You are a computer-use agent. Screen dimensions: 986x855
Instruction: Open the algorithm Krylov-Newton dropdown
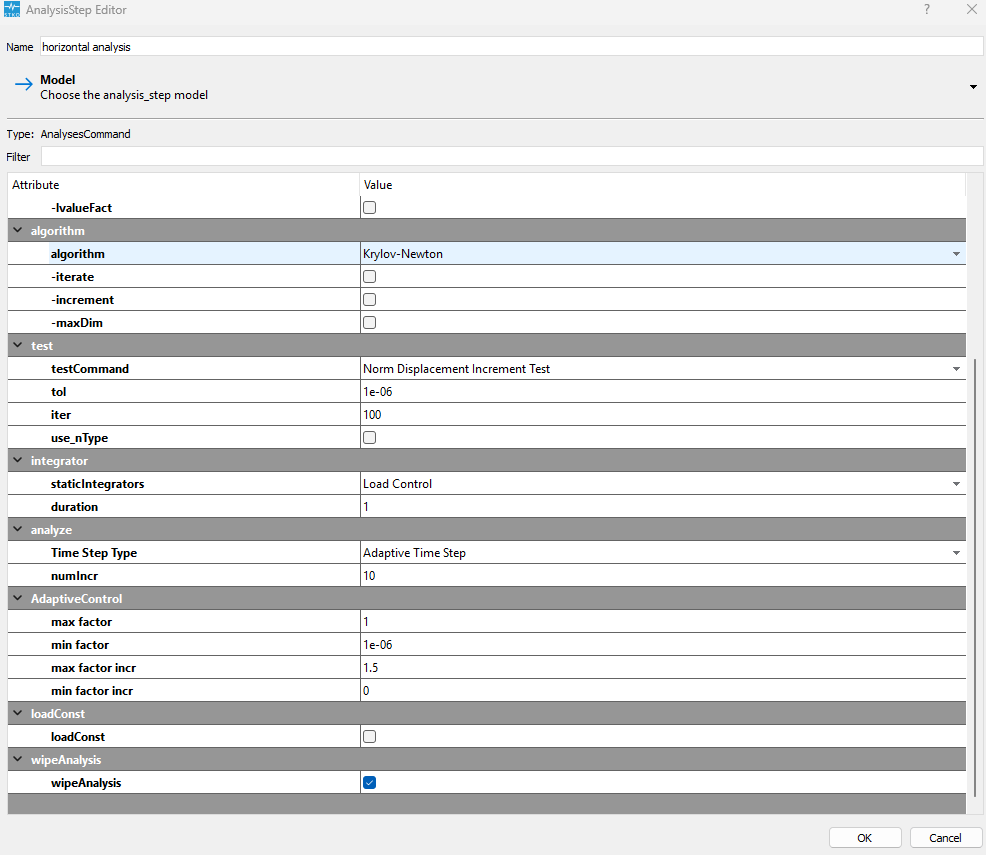[x=956, y=254]
